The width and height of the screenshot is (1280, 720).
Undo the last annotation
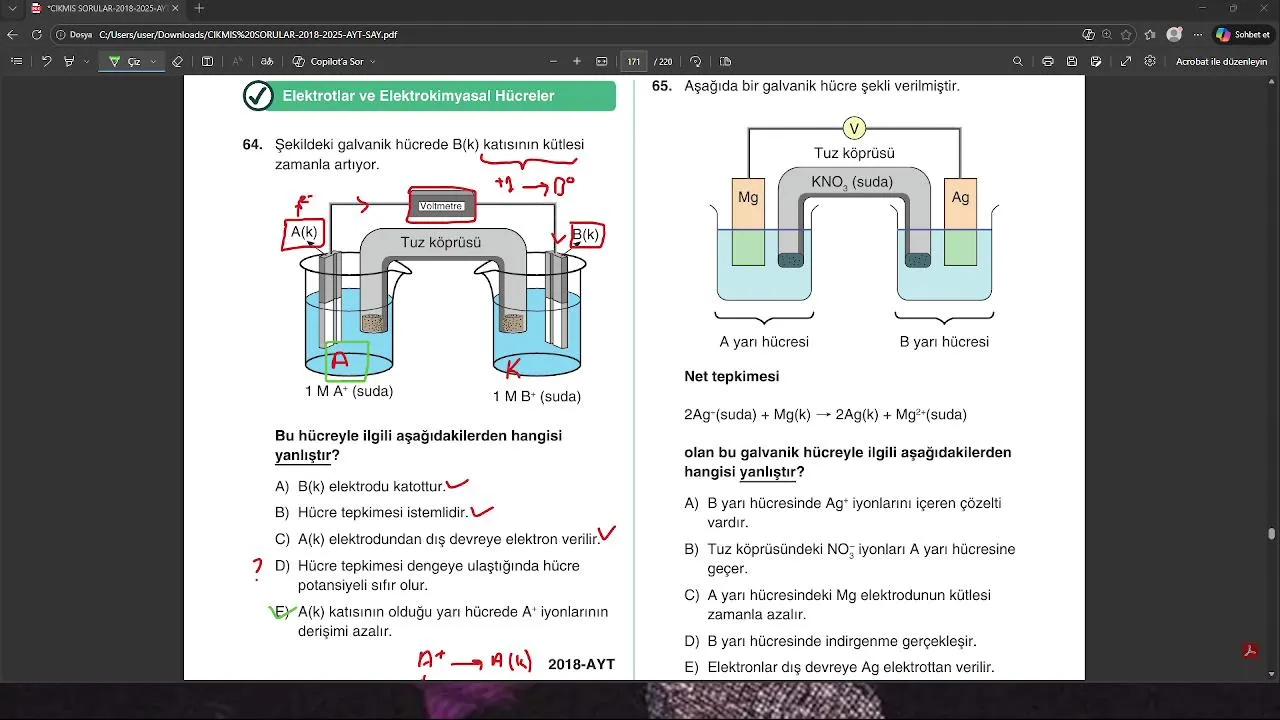tap(46, 61)
